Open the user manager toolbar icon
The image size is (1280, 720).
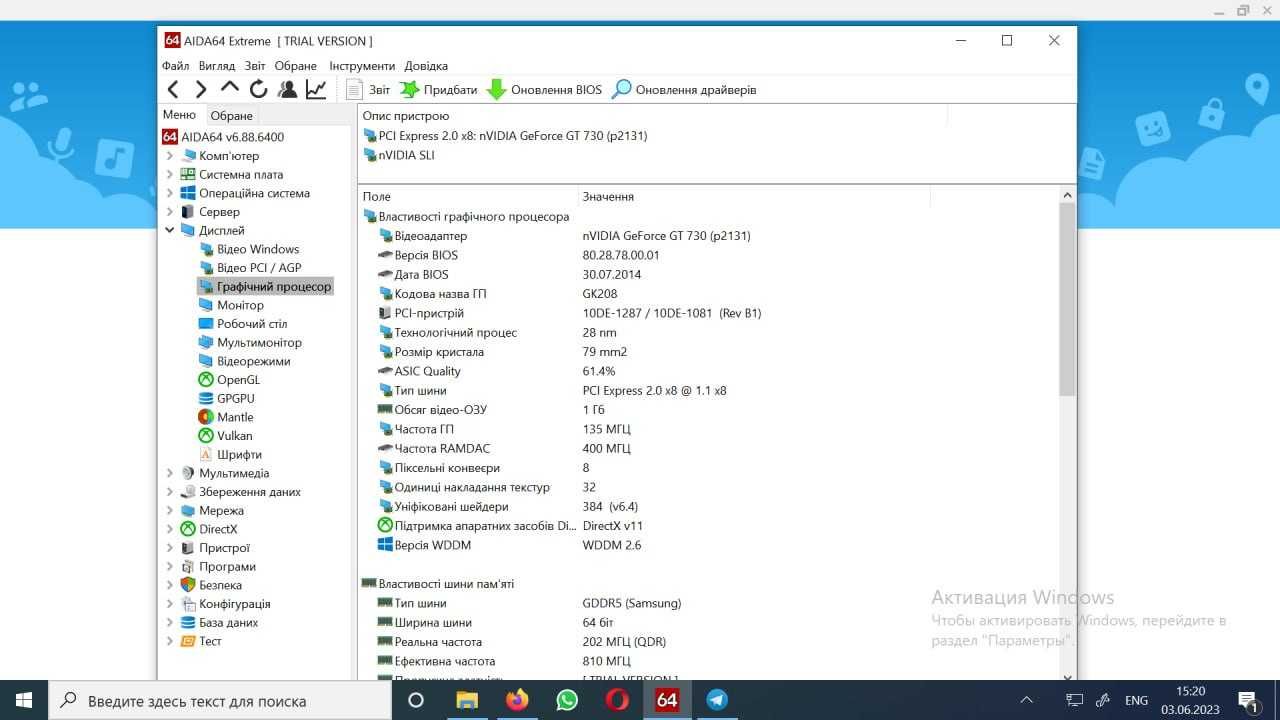pos(287,89)
